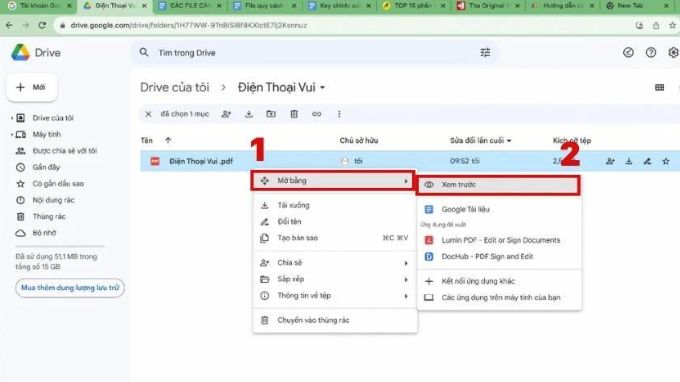This screenshot has height=382, width=680.
Task: Open search filter options icon
Action: click(x=485, y=52)
